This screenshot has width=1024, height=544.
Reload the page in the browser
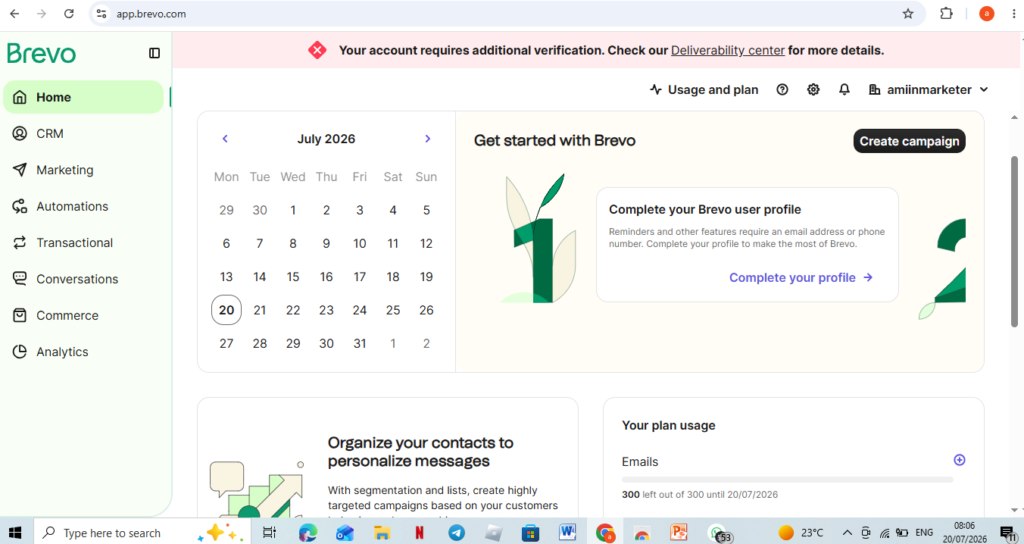69,14
